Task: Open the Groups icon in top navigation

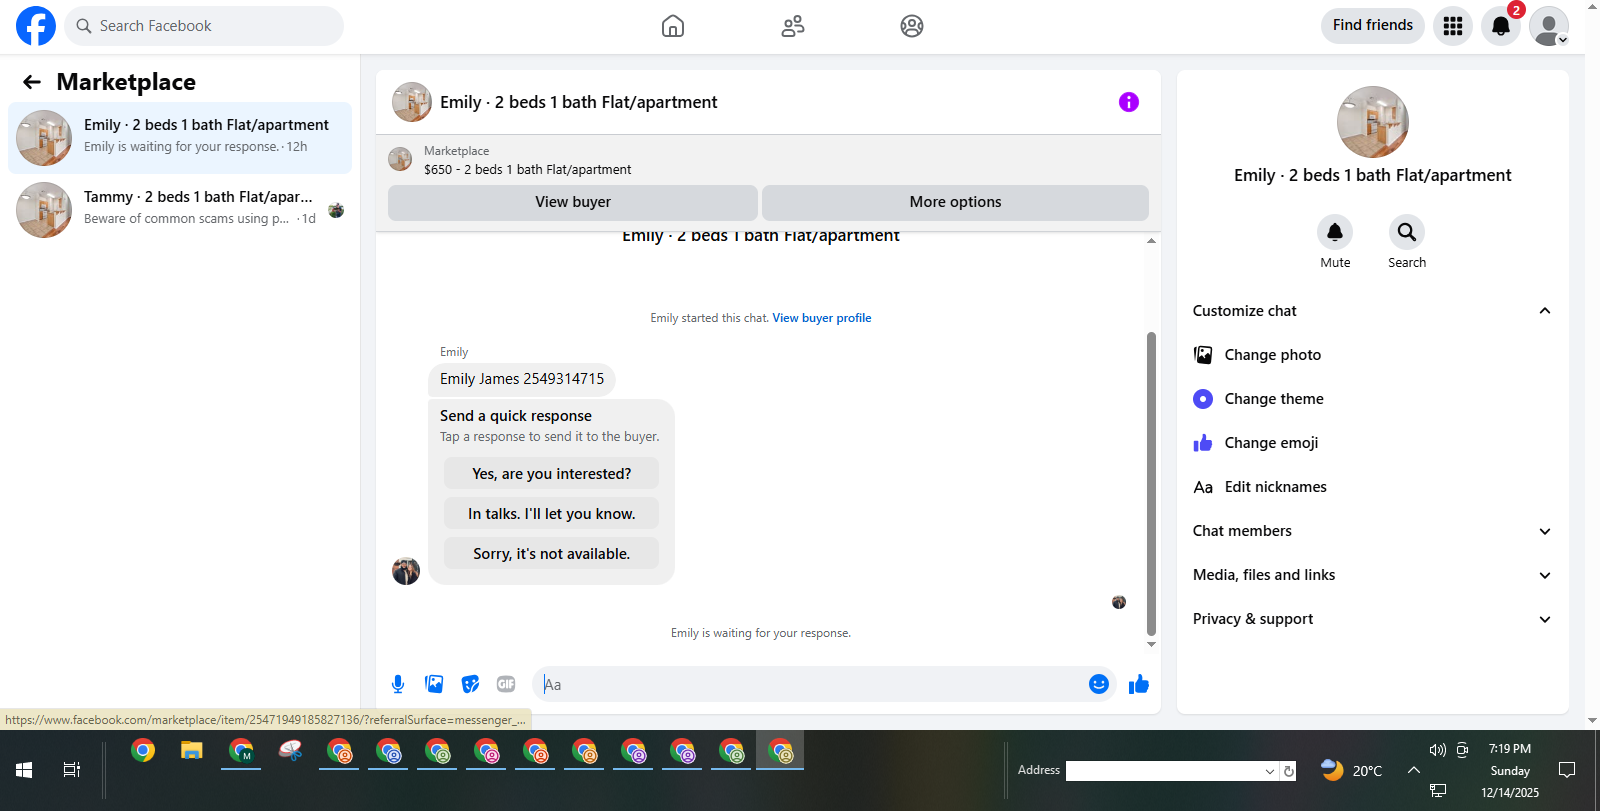Action: click(x=912, y=26)
